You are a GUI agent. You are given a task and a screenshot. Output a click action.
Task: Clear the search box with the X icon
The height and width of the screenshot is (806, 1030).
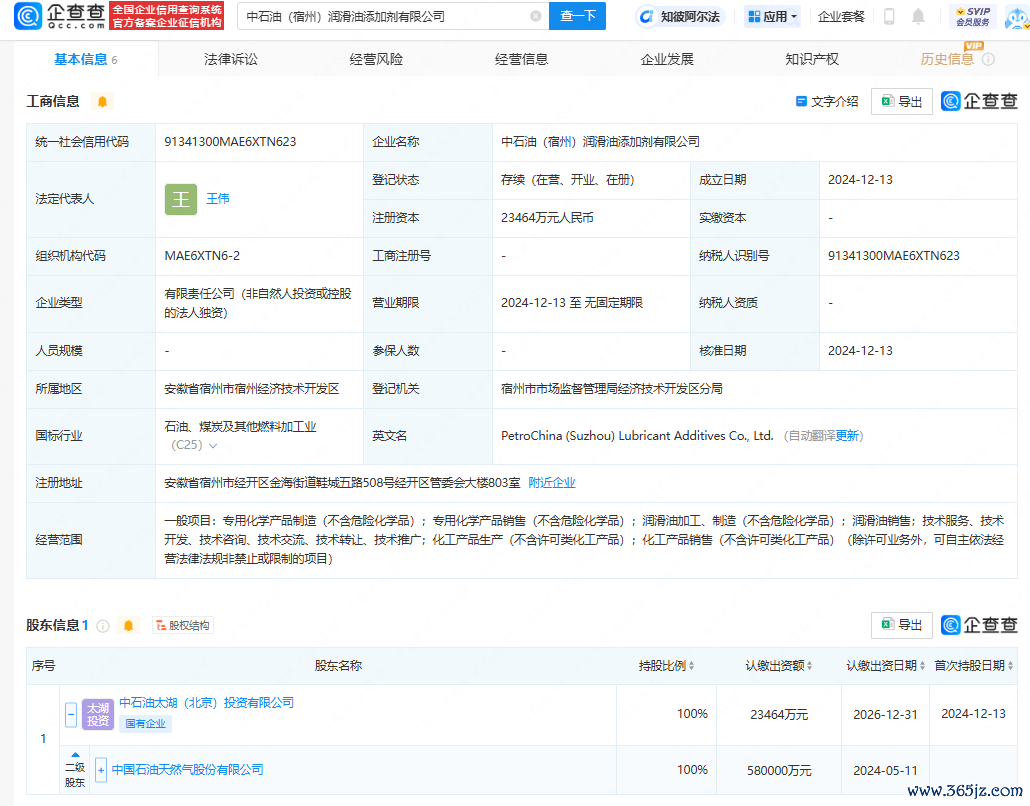[536, 16]
